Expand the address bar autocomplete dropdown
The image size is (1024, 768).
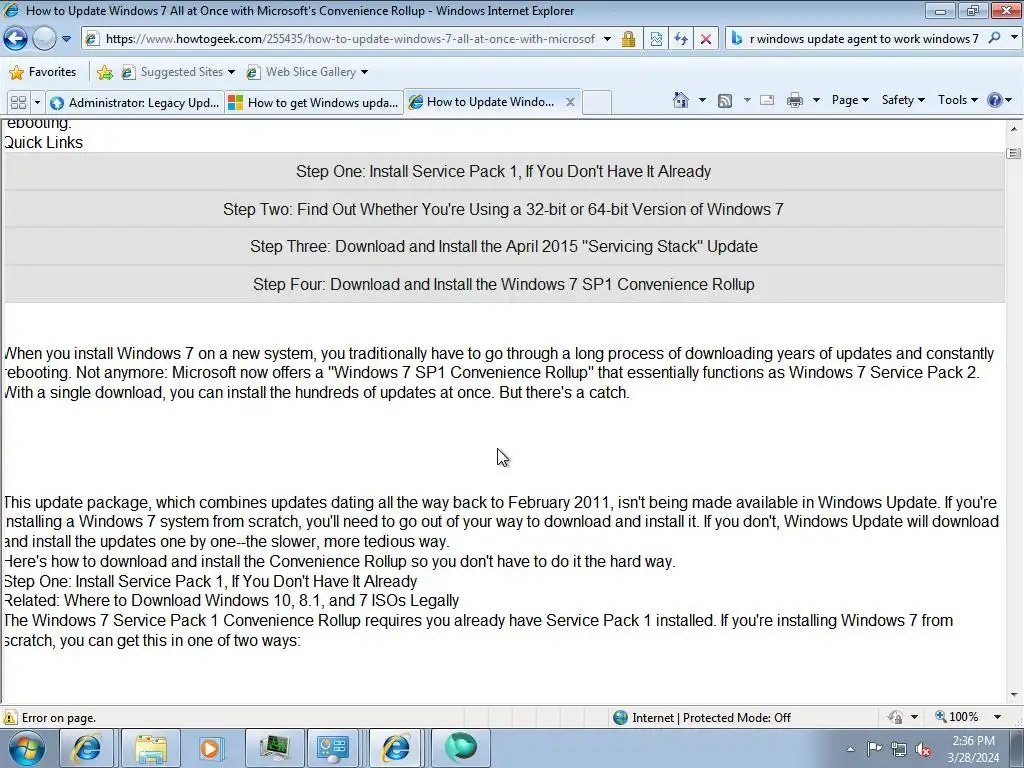coord(607,39)
